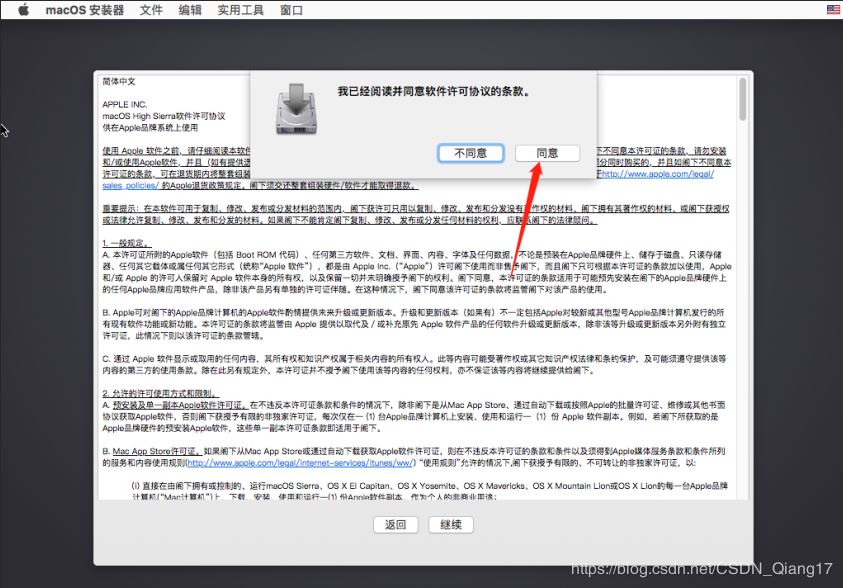Click the dialog text about agreeing to terms

[x=432, y=91]
